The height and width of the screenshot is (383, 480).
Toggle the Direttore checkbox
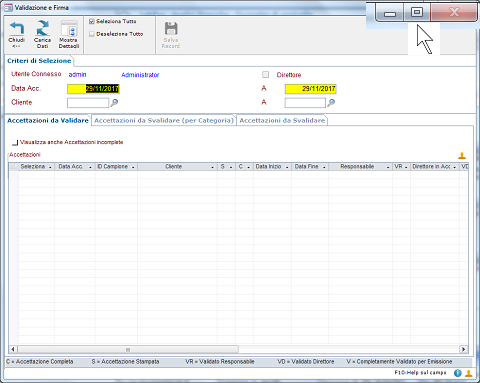[265, 75]
